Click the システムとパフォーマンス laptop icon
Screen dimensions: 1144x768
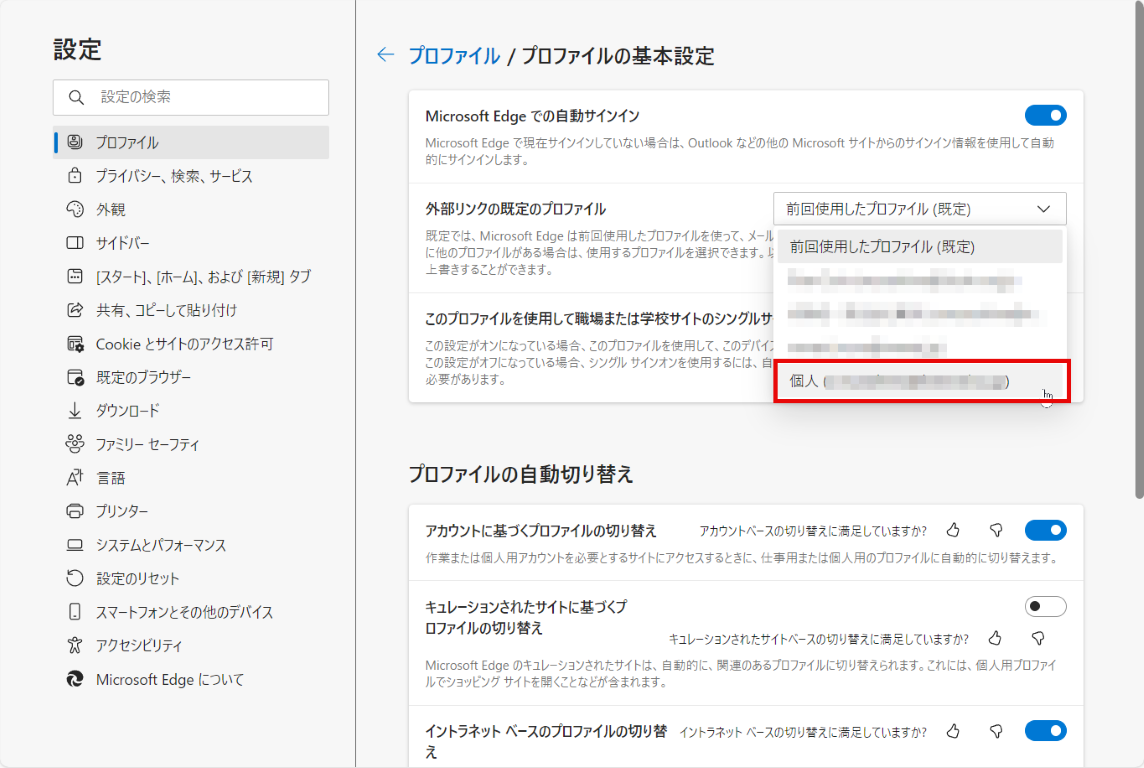click(x=75, y=545)
